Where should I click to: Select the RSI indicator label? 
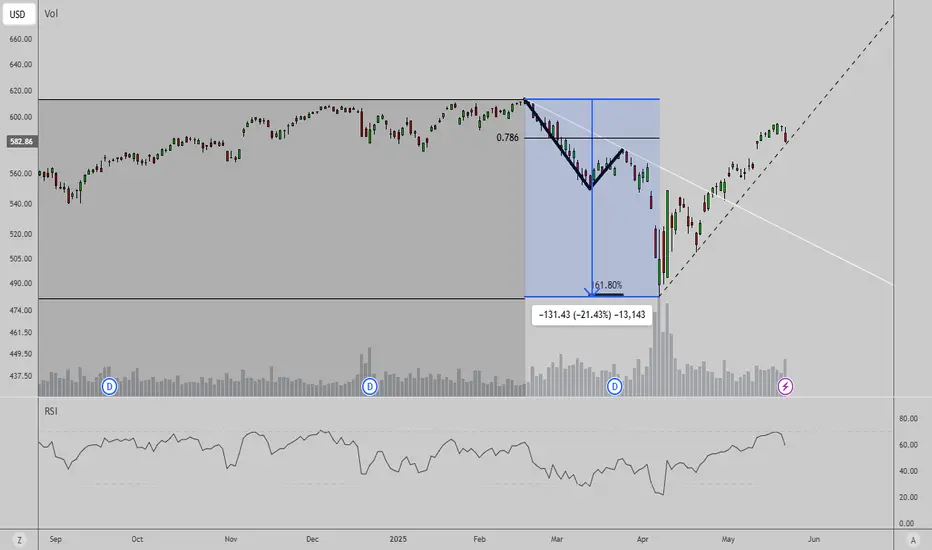pos(51,411)
